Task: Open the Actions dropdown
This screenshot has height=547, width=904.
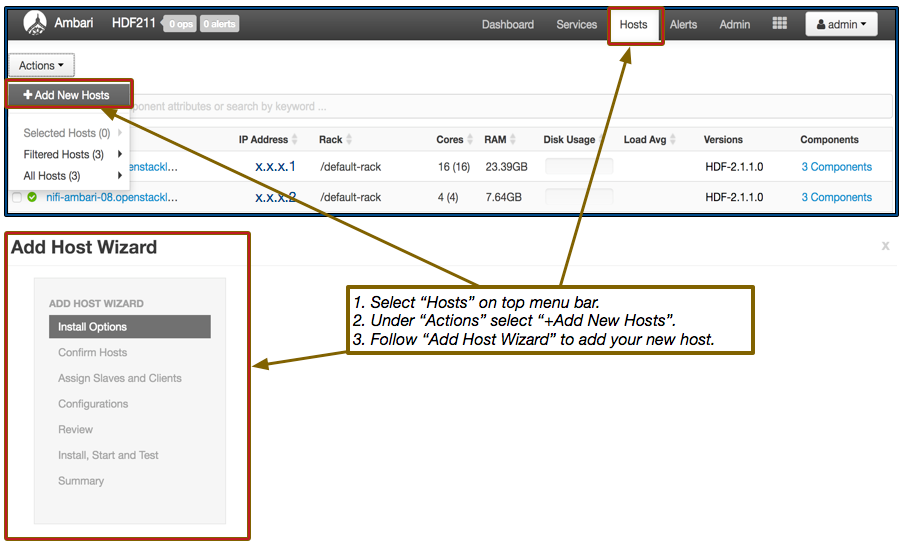Action: tap(42, 66)
